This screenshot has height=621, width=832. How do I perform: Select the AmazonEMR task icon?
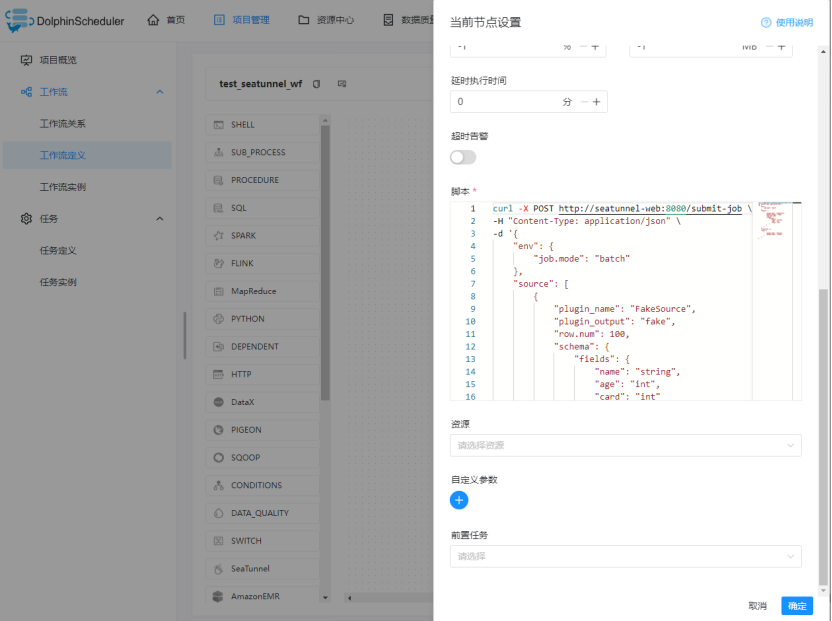[x=219, y=596]
